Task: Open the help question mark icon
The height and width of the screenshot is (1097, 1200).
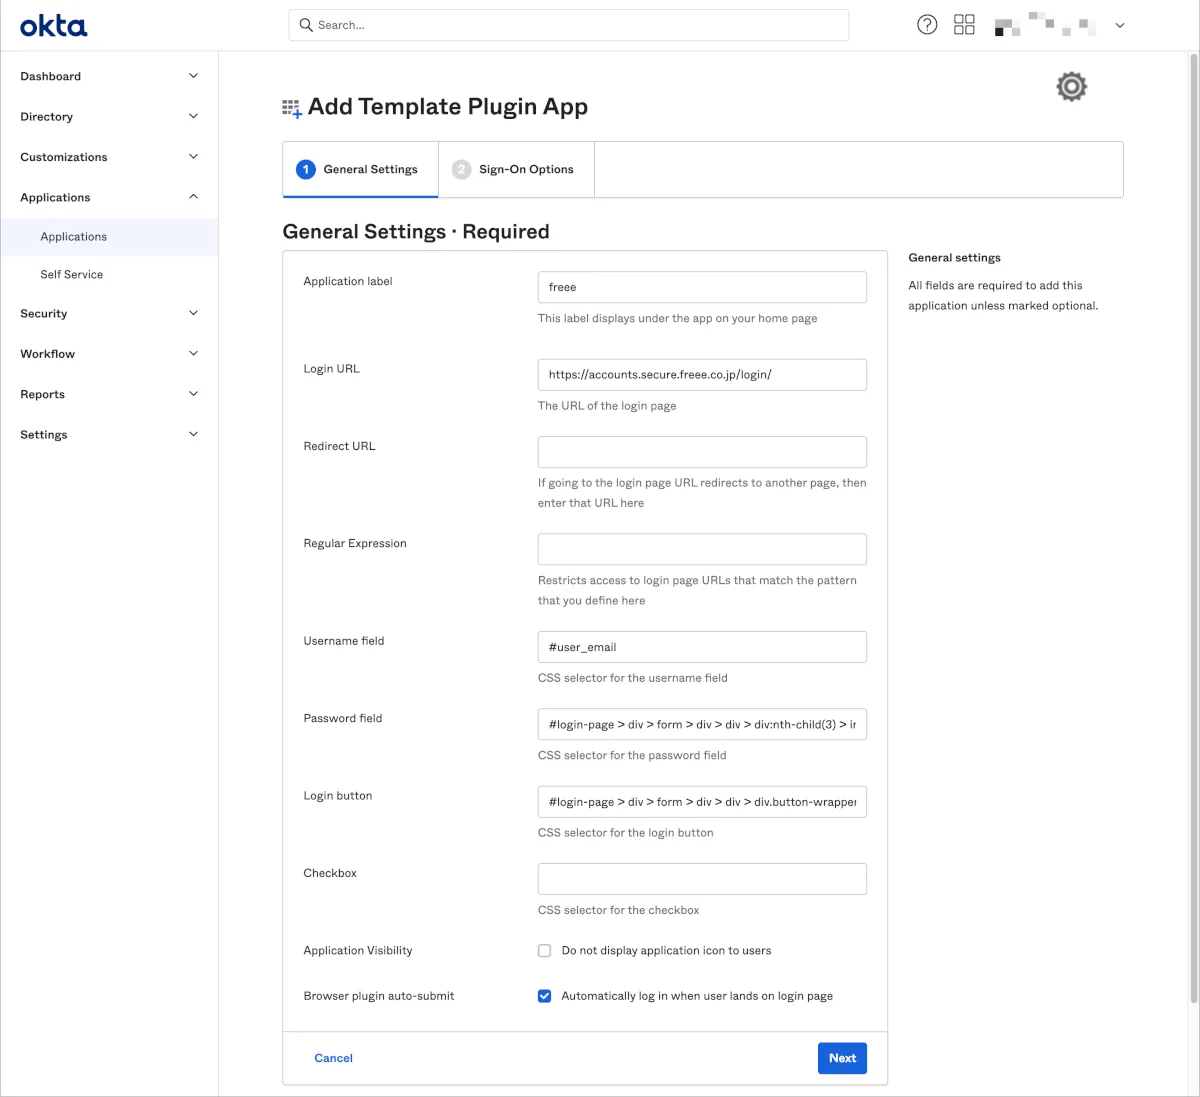Action: click(x=927, y=25)
